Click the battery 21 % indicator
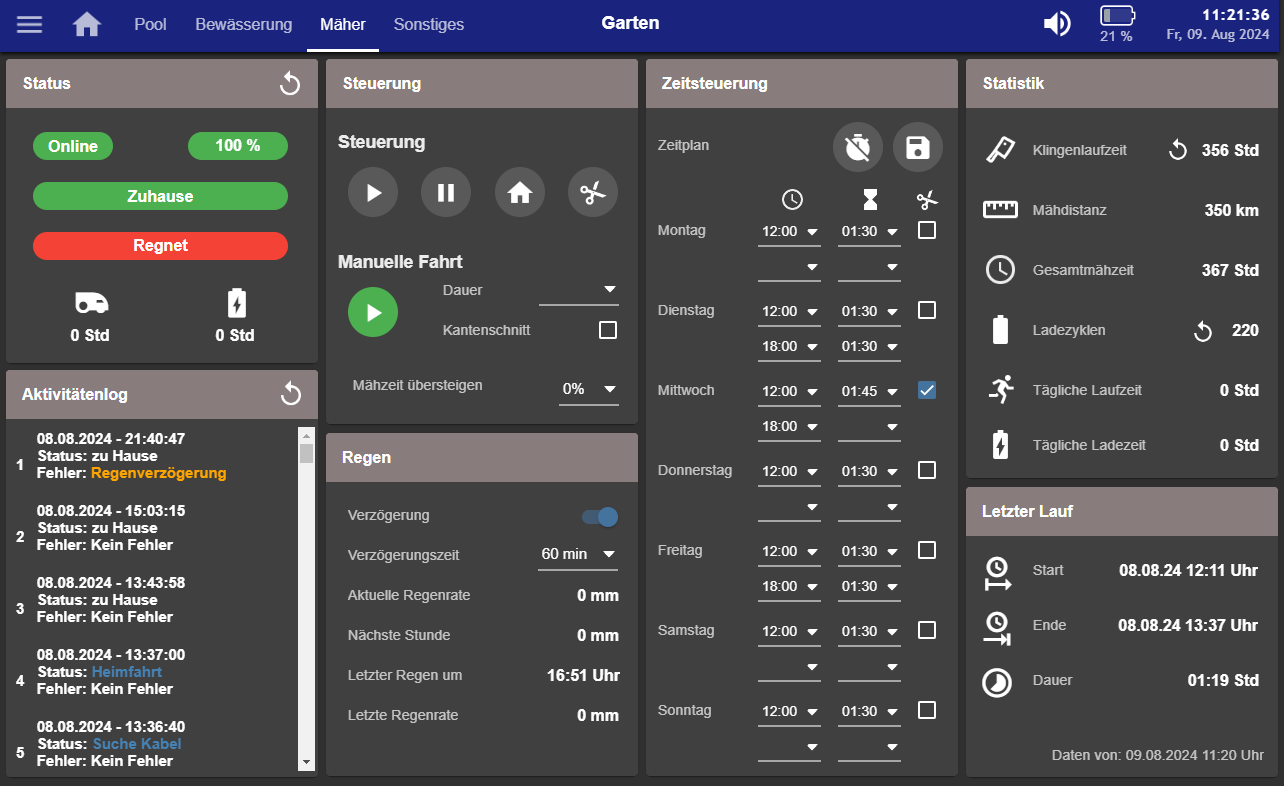This screenshot has height=786, width=1284. [1117, 24]
